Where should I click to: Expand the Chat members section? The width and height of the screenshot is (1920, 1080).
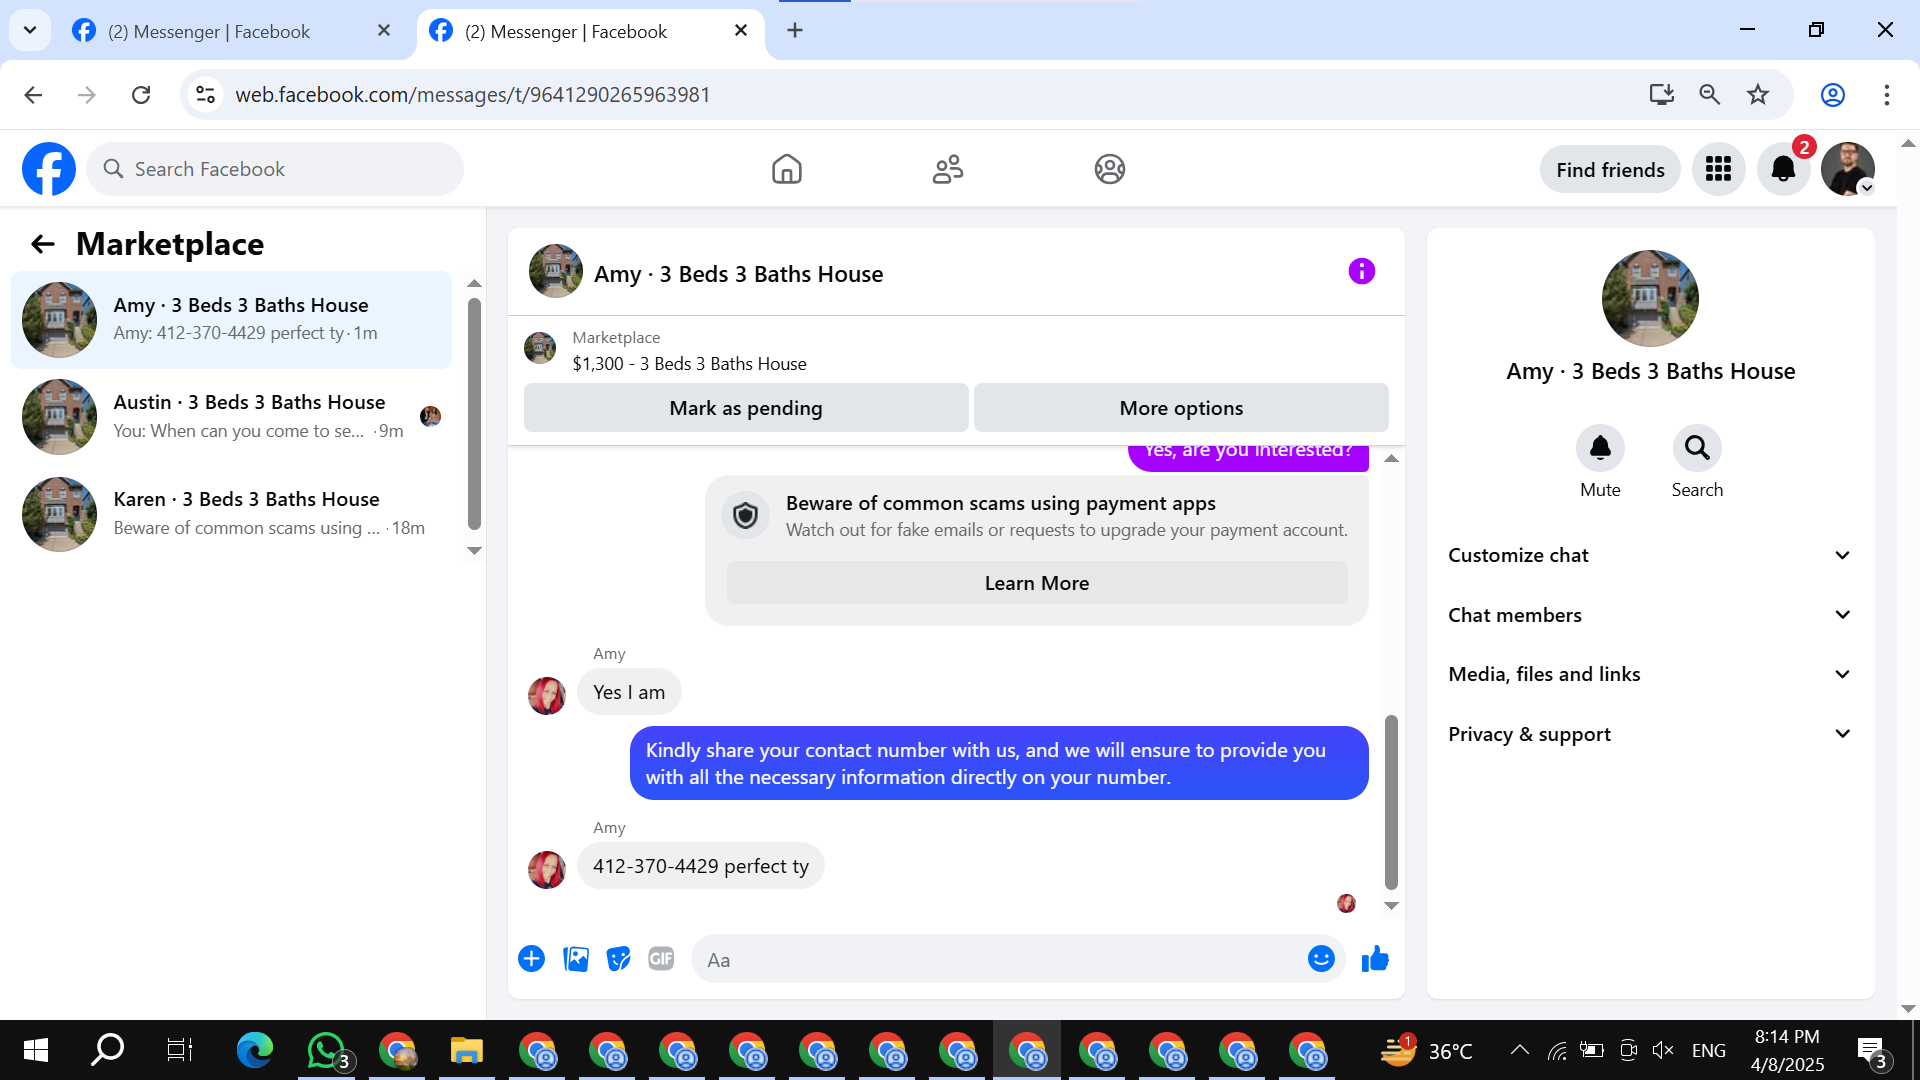[1649, 615]
